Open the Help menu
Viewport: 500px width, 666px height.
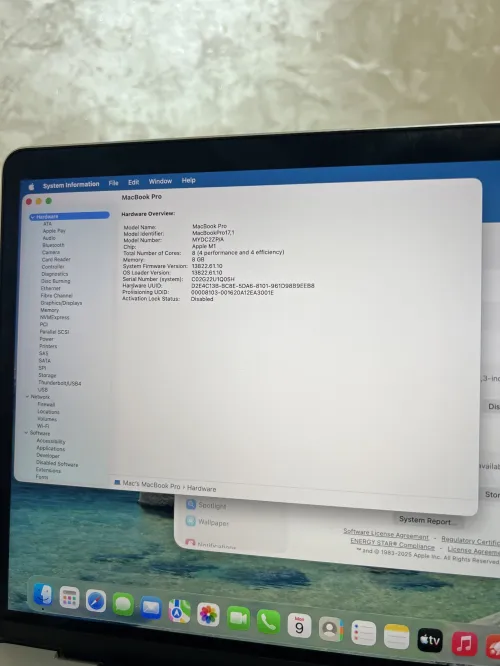pyautogui.click(x=189, y=181)
